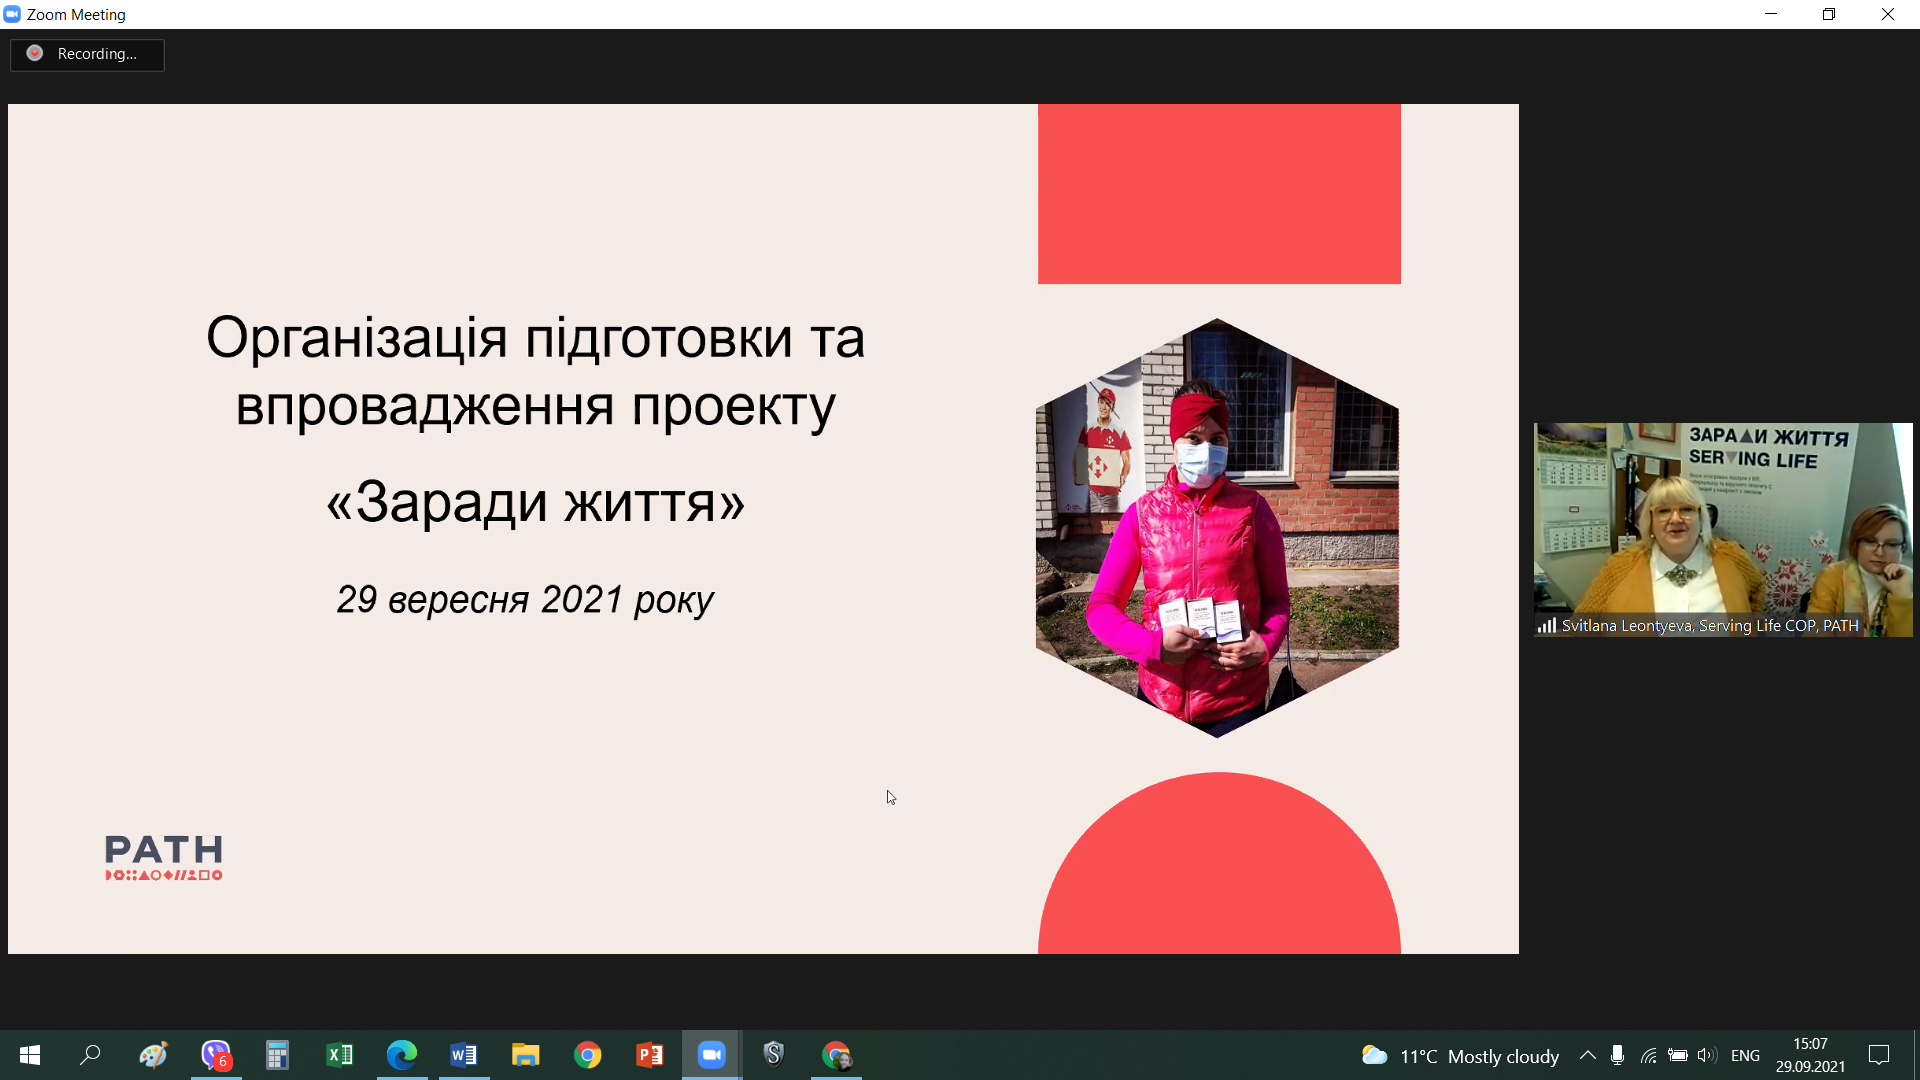
Task: Select Svitlana Leontyeva's video thumbnail
Action: click(1722, 529)
